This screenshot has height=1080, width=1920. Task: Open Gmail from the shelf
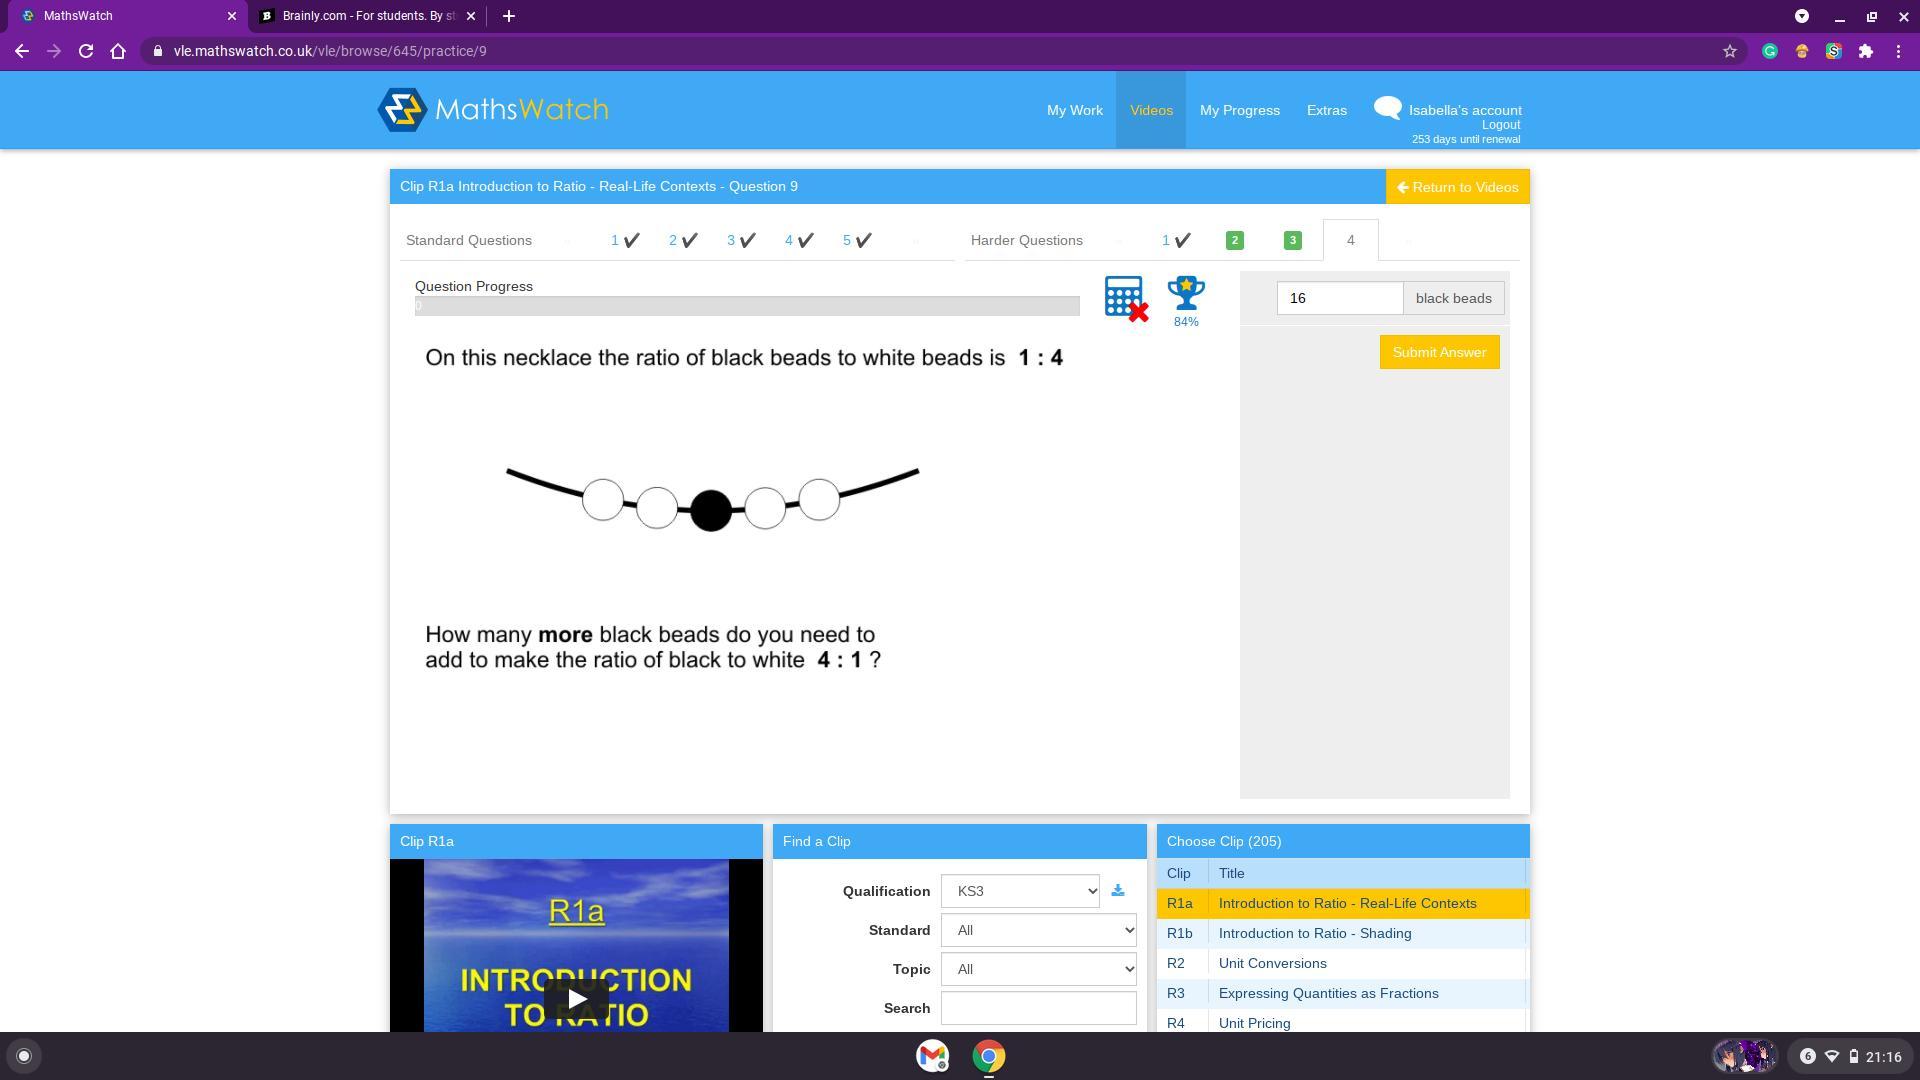(932, 1056)
